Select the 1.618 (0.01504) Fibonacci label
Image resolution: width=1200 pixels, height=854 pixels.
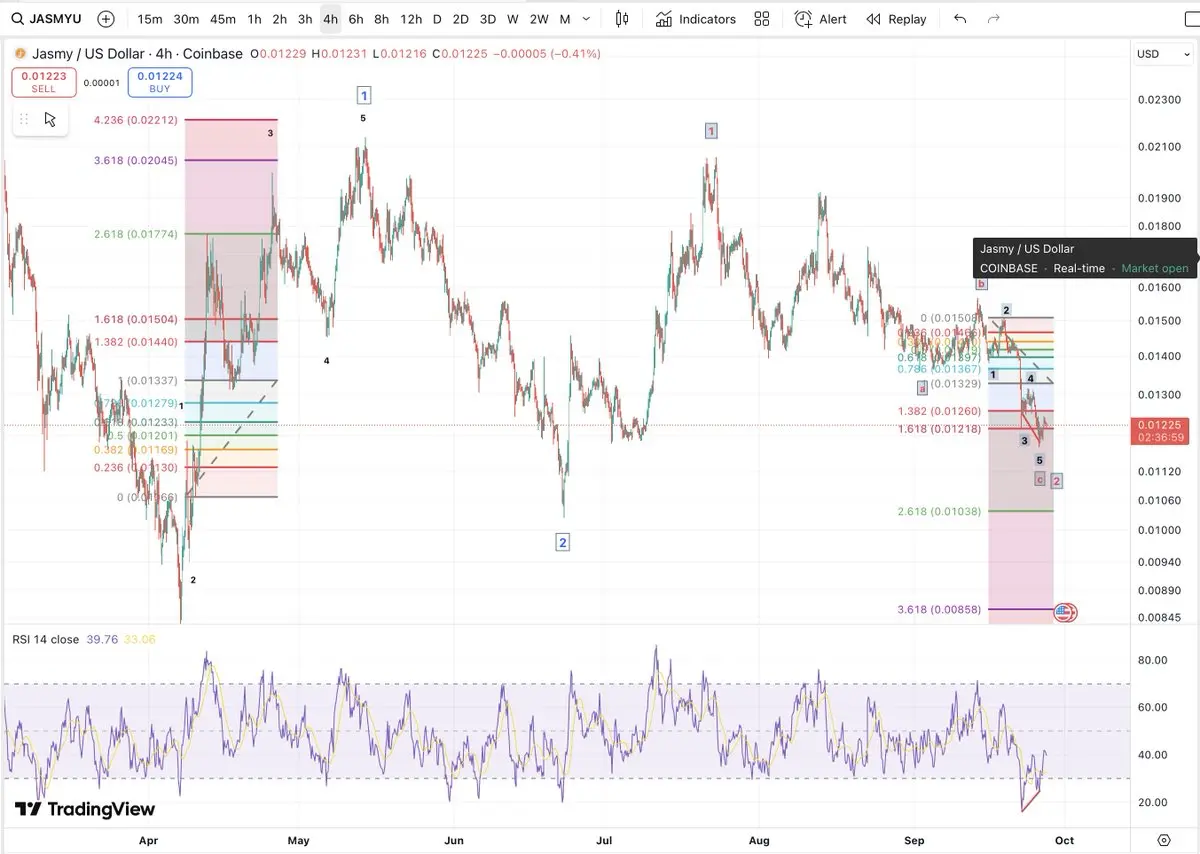[136, 319]
